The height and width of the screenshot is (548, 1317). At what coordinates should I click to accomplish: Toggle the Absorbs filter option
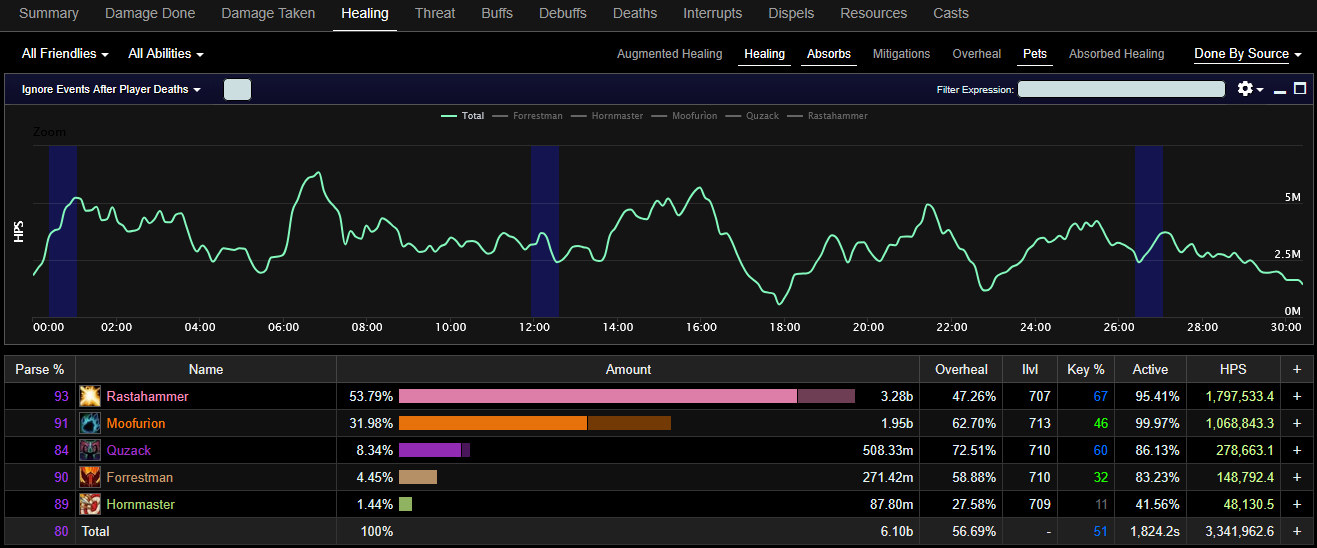pyautogui.click(x=828, y=54)
